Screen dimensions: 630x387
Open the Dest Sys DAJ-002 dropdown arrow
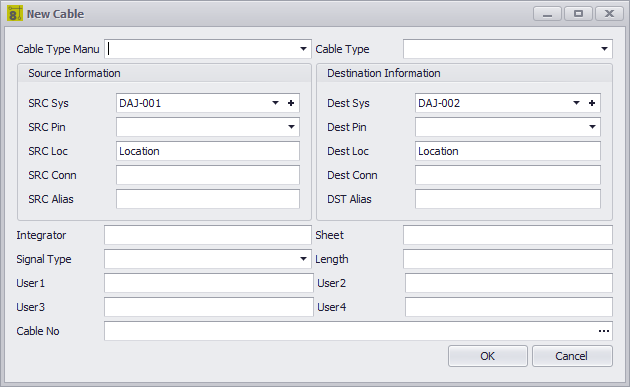(x=576, y=103)
